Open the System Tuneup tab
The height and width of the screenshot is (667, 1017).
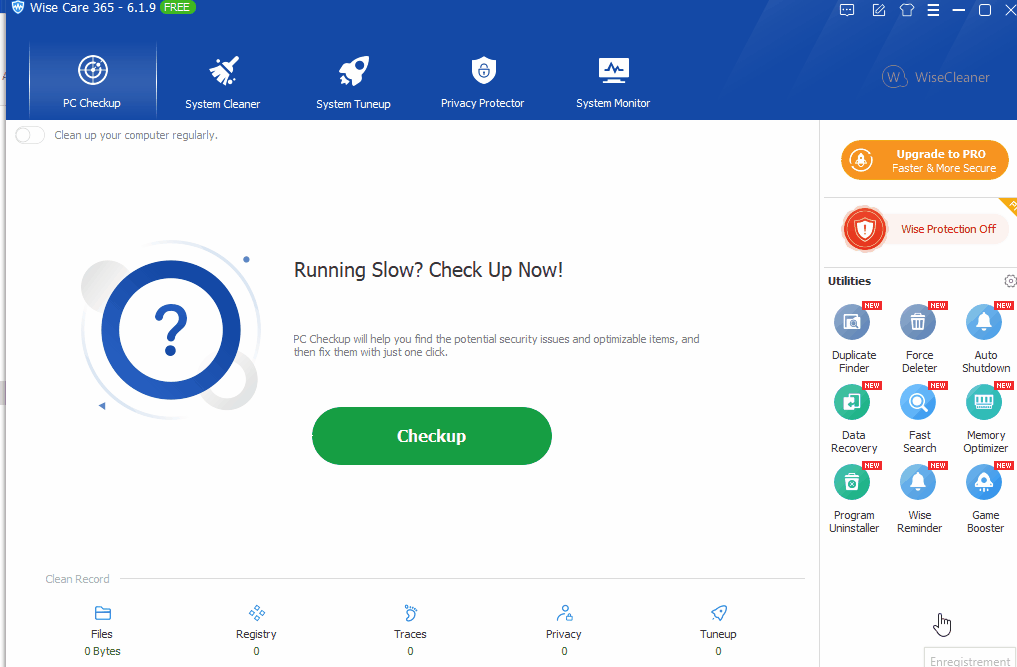point(353,81)
